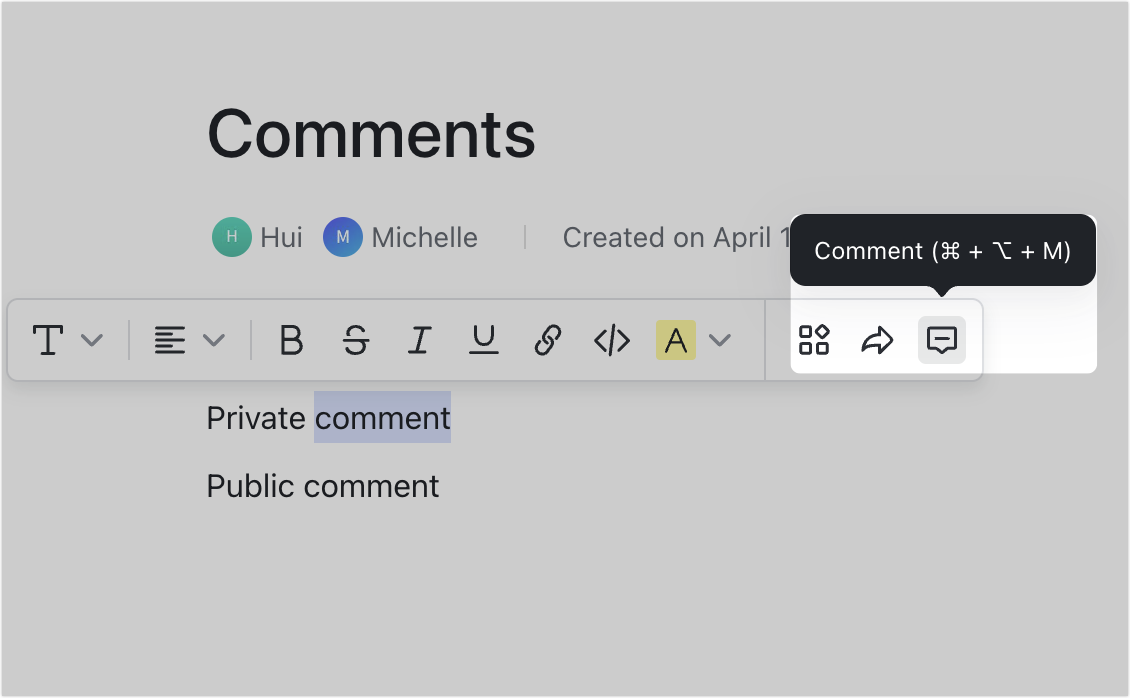The height and width of the screenshot is (698, 1130).
Task: Apply strikethrough to the selection
Action: coord(355,340)
